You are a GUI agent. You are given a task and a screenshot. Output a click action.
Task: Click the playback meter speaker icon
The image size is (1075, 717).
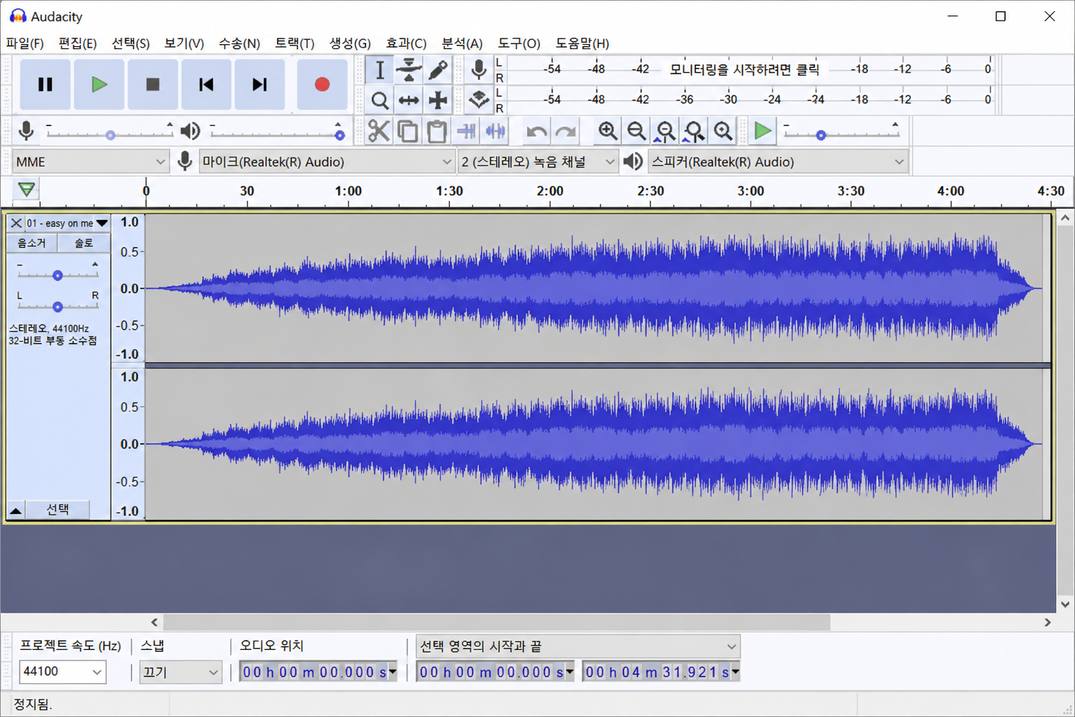click(479, 100)
